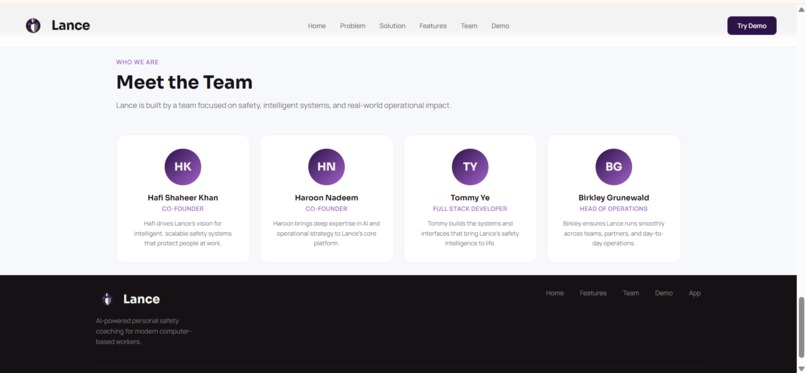This screenshot has height=373, width=806.
Task: Click the scrollbar up arrow
Action: click(x=801, y=9)
